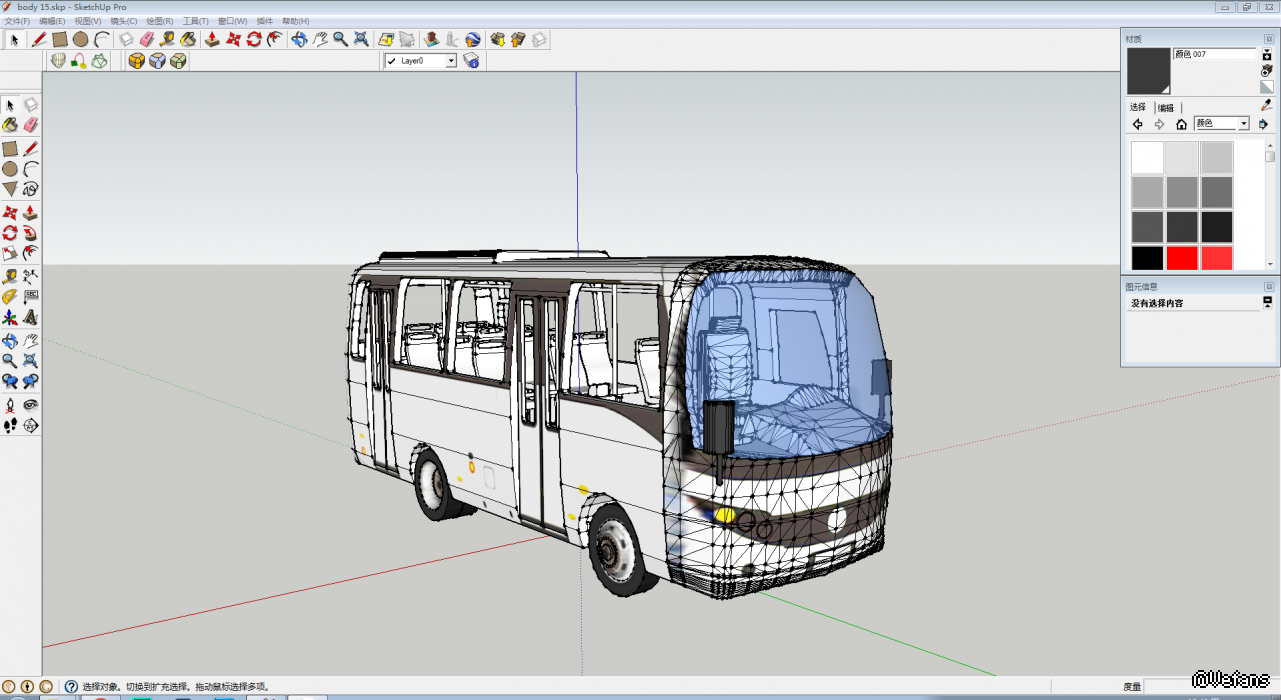Open the 窗口(W) menu
The image size is (1281, 700).
coord(233,21)
